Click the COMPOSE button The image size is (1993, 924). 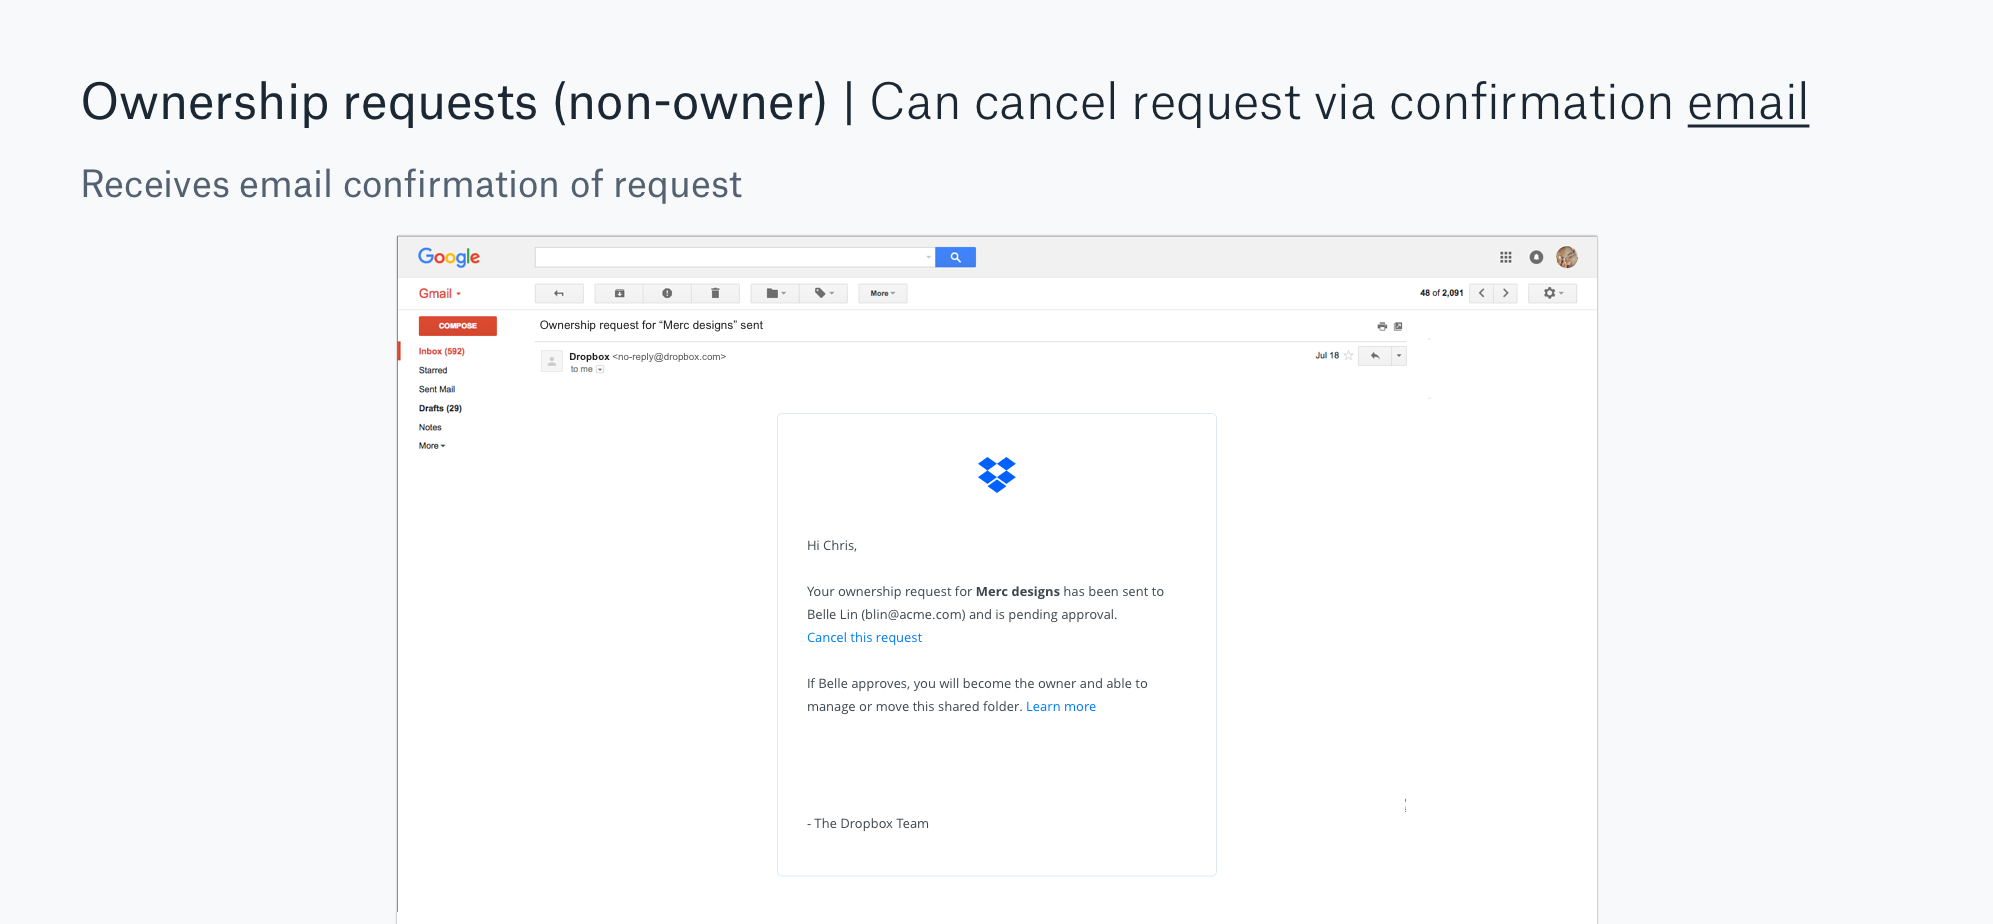(457, 325)
